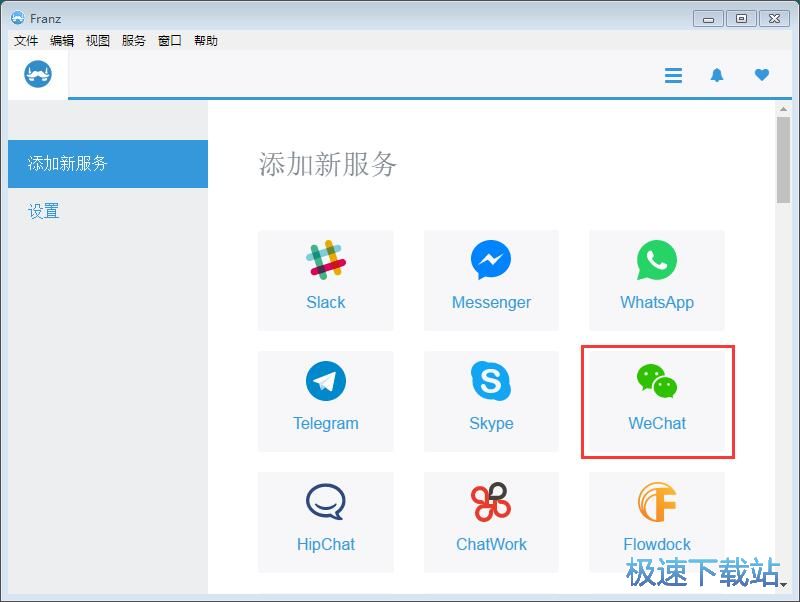Open the 文件 menu

tap(26, 40)
